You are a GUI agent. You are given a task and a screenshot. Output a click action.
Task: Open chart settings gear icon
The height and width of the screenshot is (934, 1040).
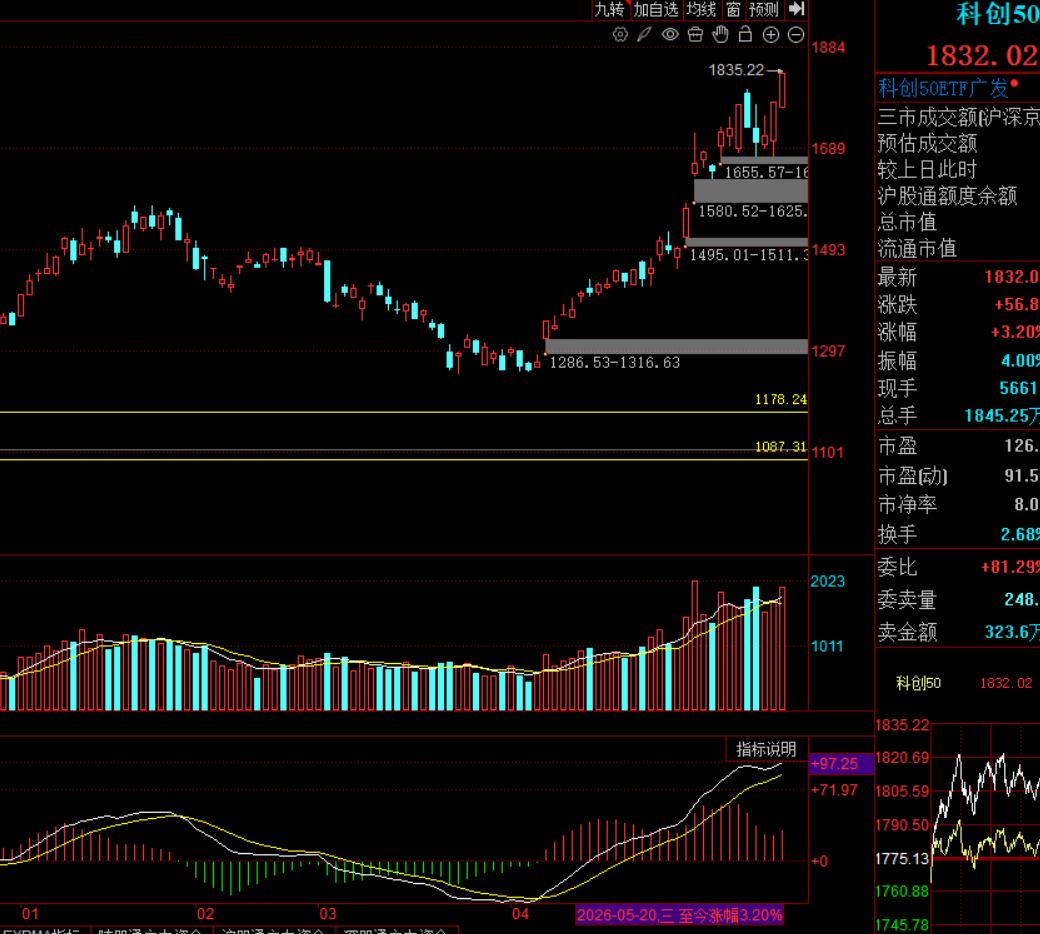pyautogui.click(x=620, y=34)
